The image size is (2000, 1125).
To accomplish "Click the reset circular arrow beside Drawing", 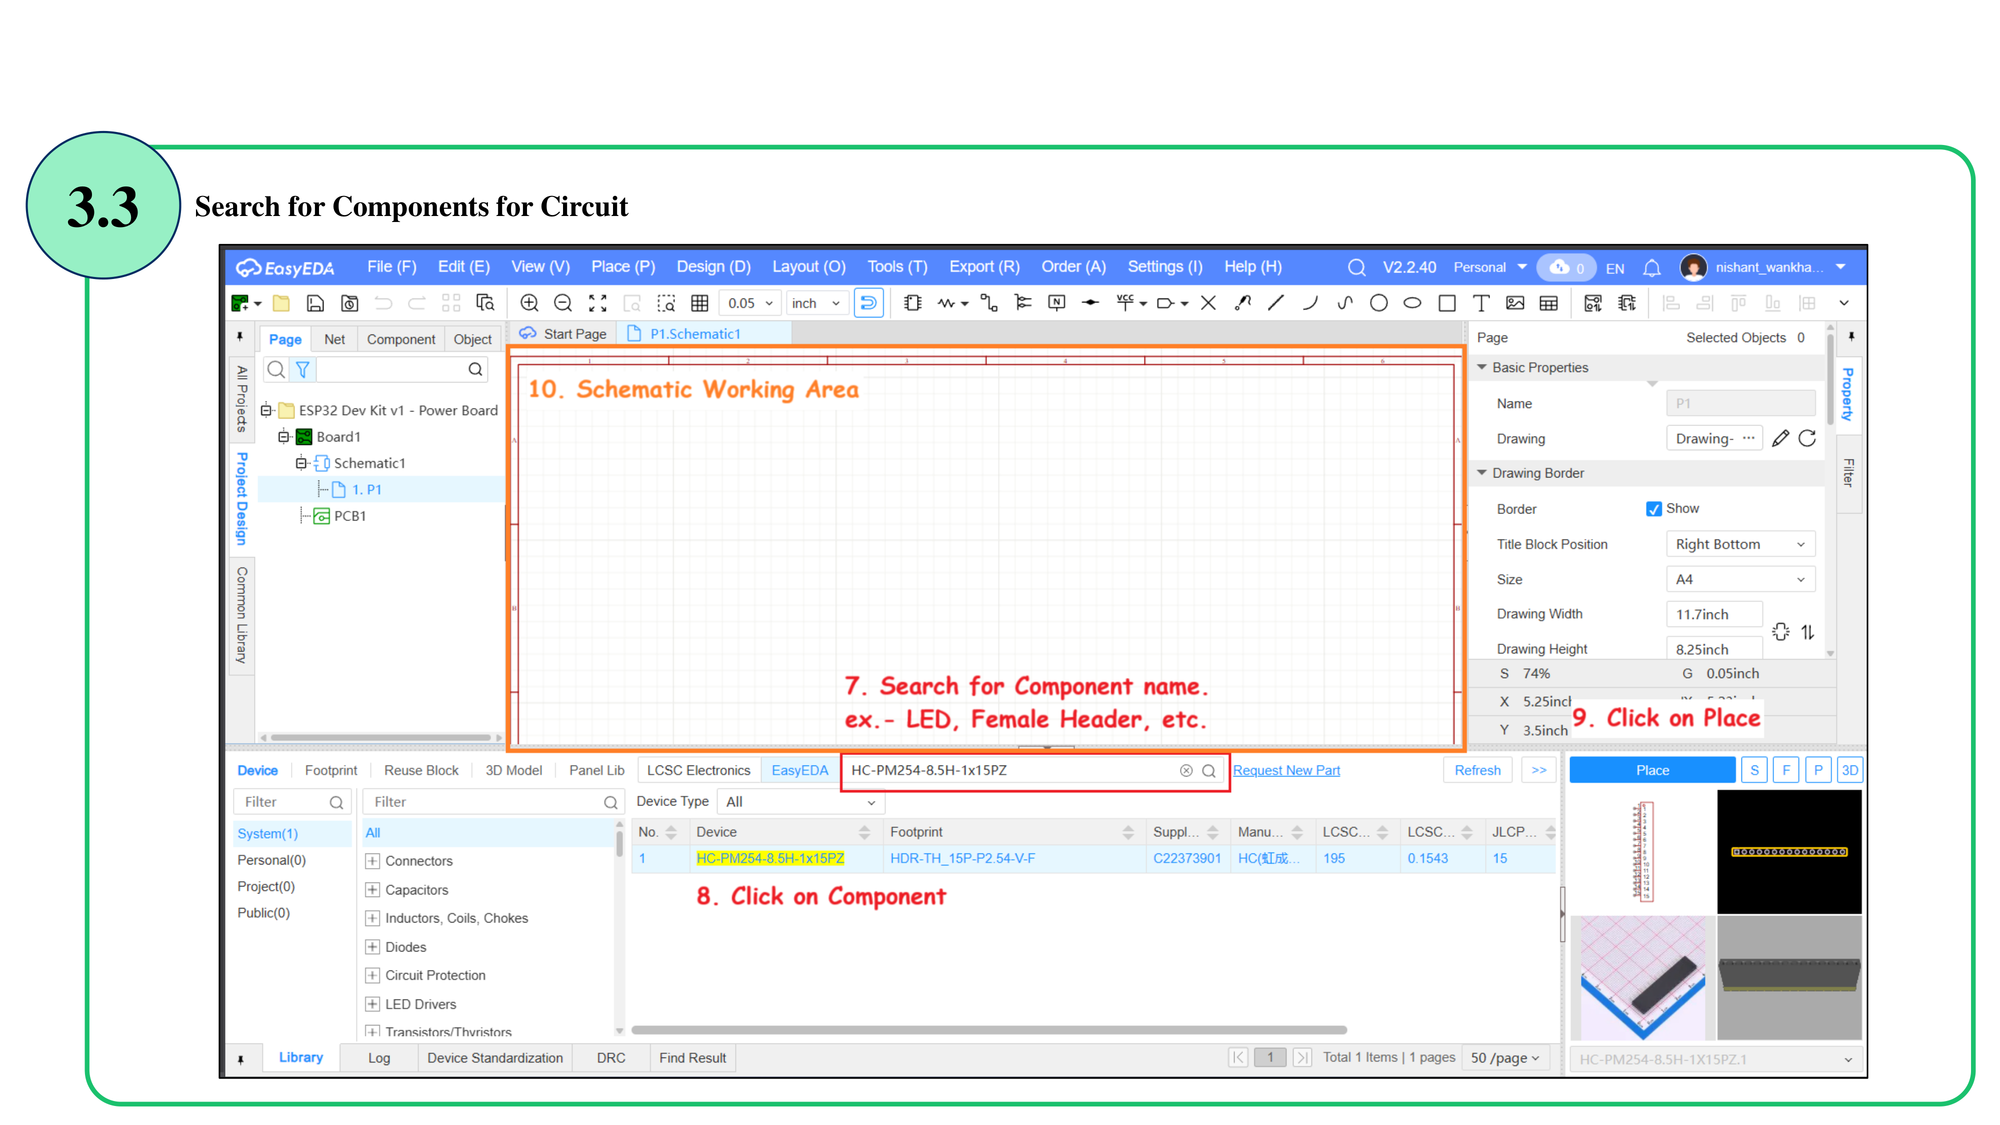I will (1807, 439).
